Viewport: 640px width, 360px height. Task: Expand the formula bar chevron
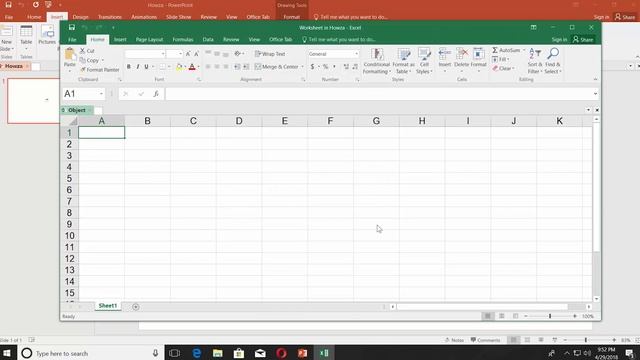pos(595,94)
